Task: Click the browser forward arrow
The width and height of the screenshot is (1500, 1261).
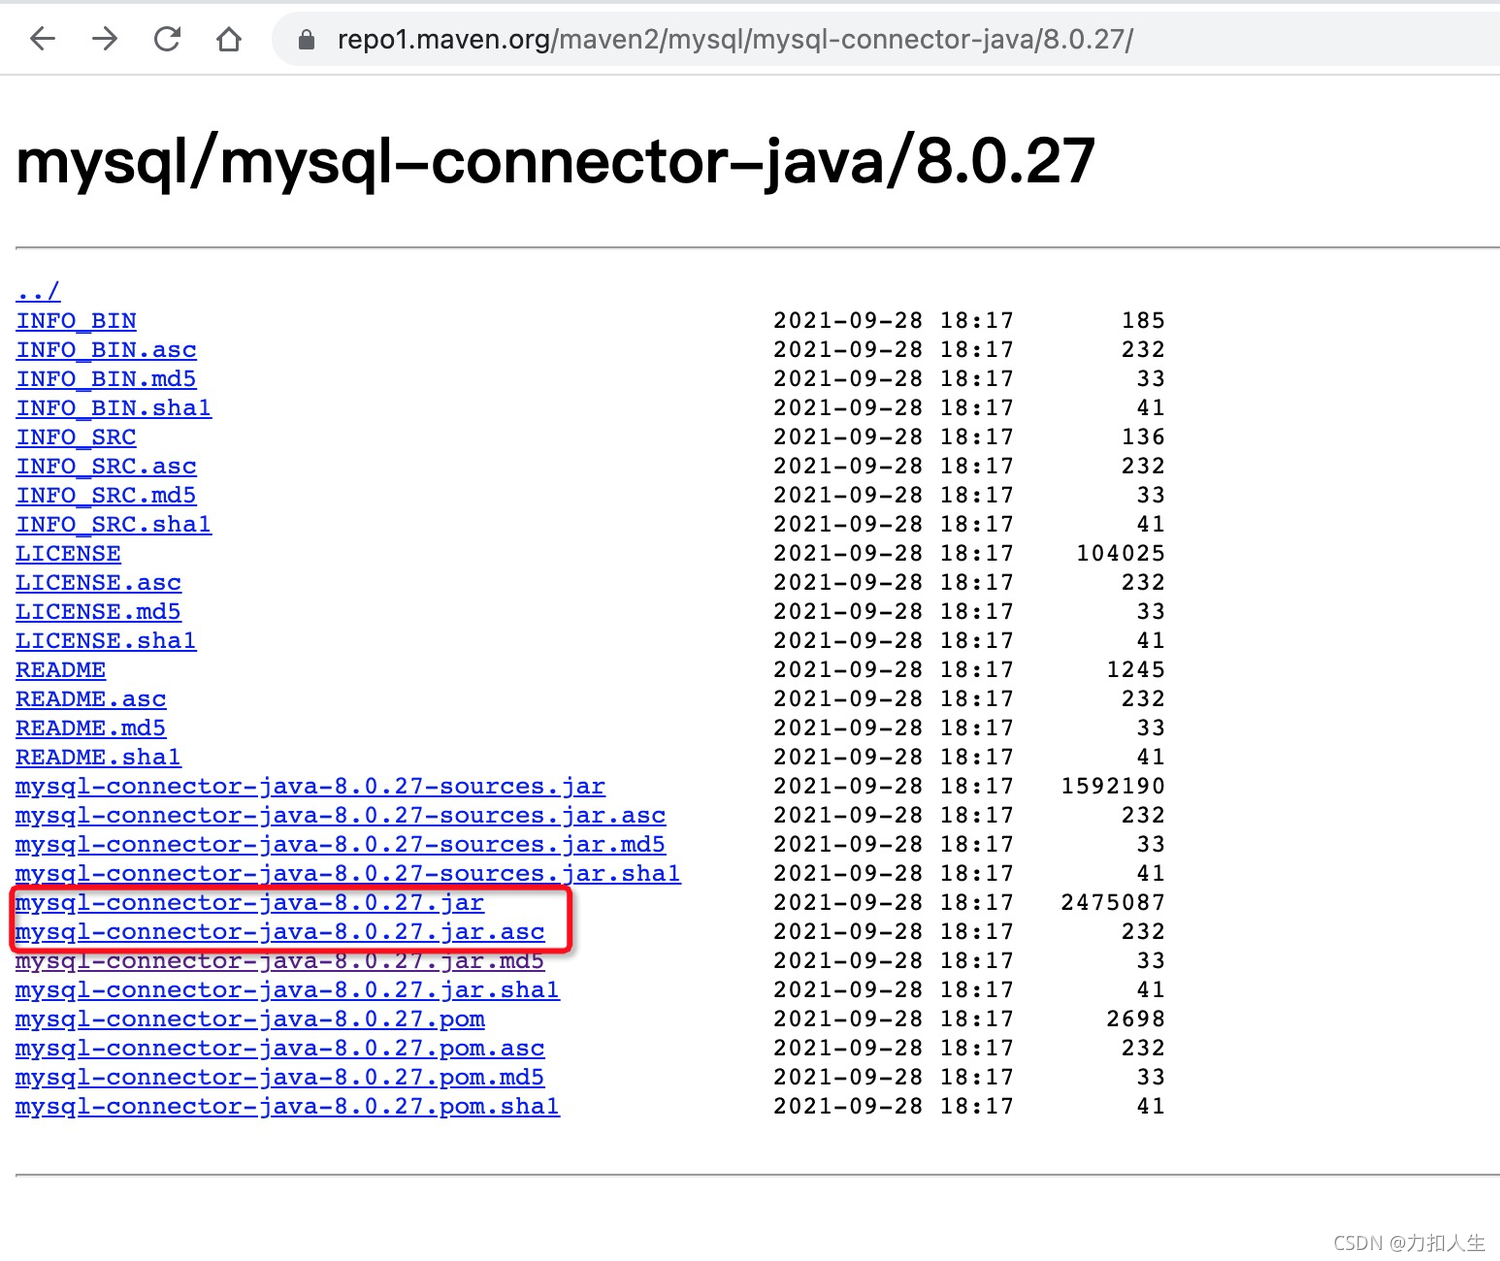Action: click(105, 39)
